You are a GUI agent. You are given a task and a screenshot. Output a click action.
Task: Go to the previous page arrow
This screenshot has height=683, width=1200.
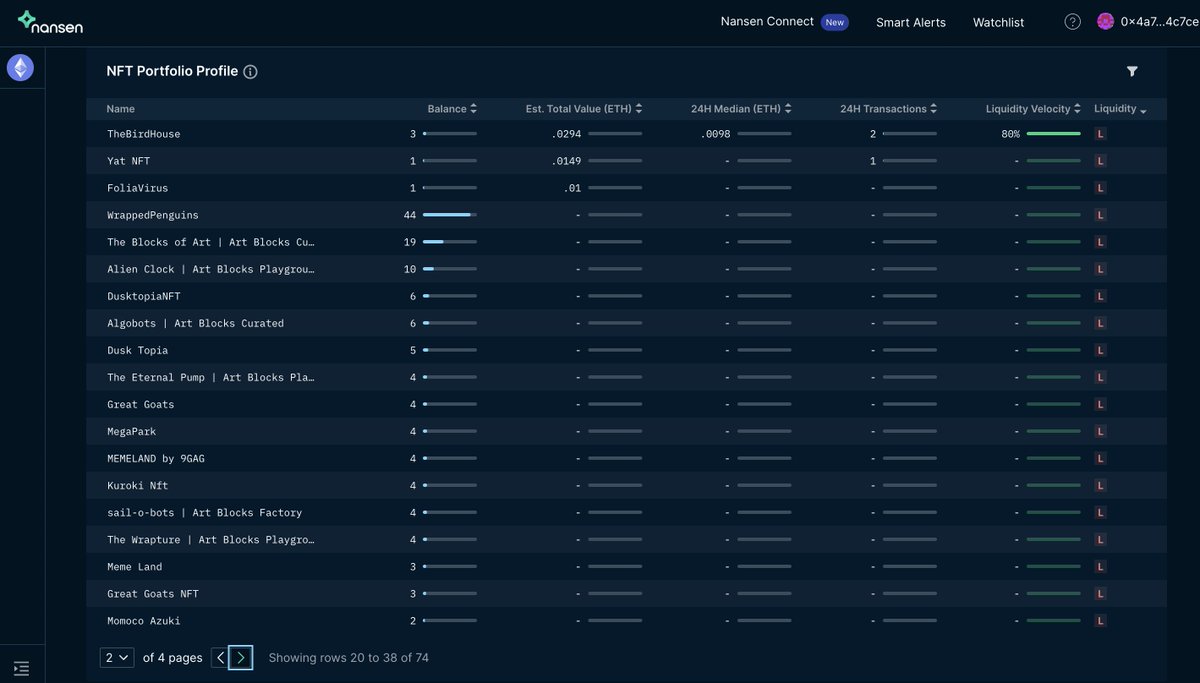click(x=220, y=657)
